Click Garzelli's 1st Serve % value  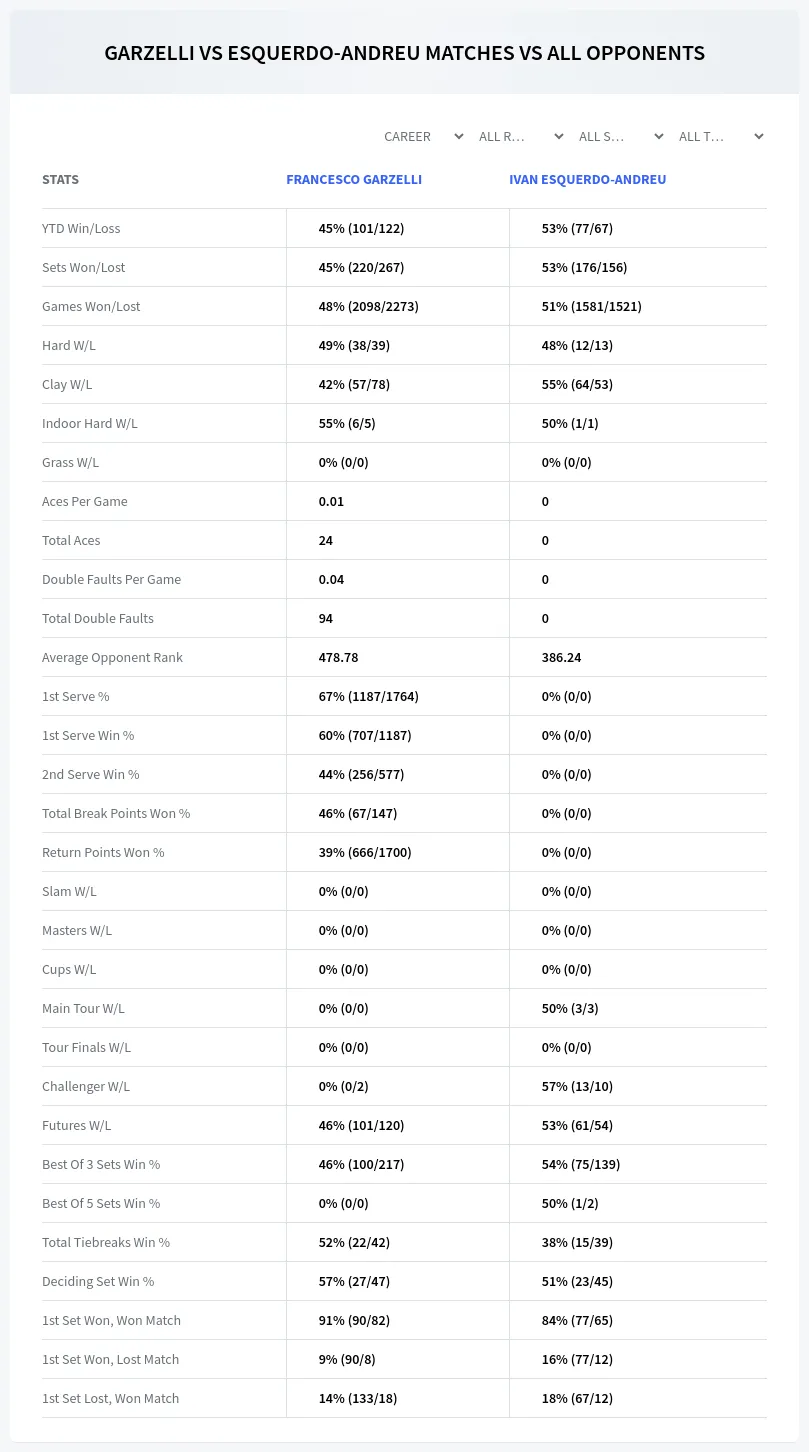pyautogui.click(x=369, y=696)
